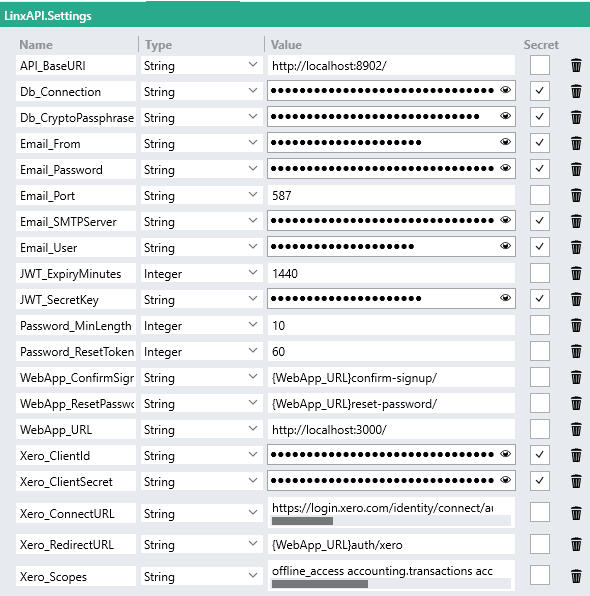
Task: Open Type dropdown for Email_Port
Action: [201, 195]
